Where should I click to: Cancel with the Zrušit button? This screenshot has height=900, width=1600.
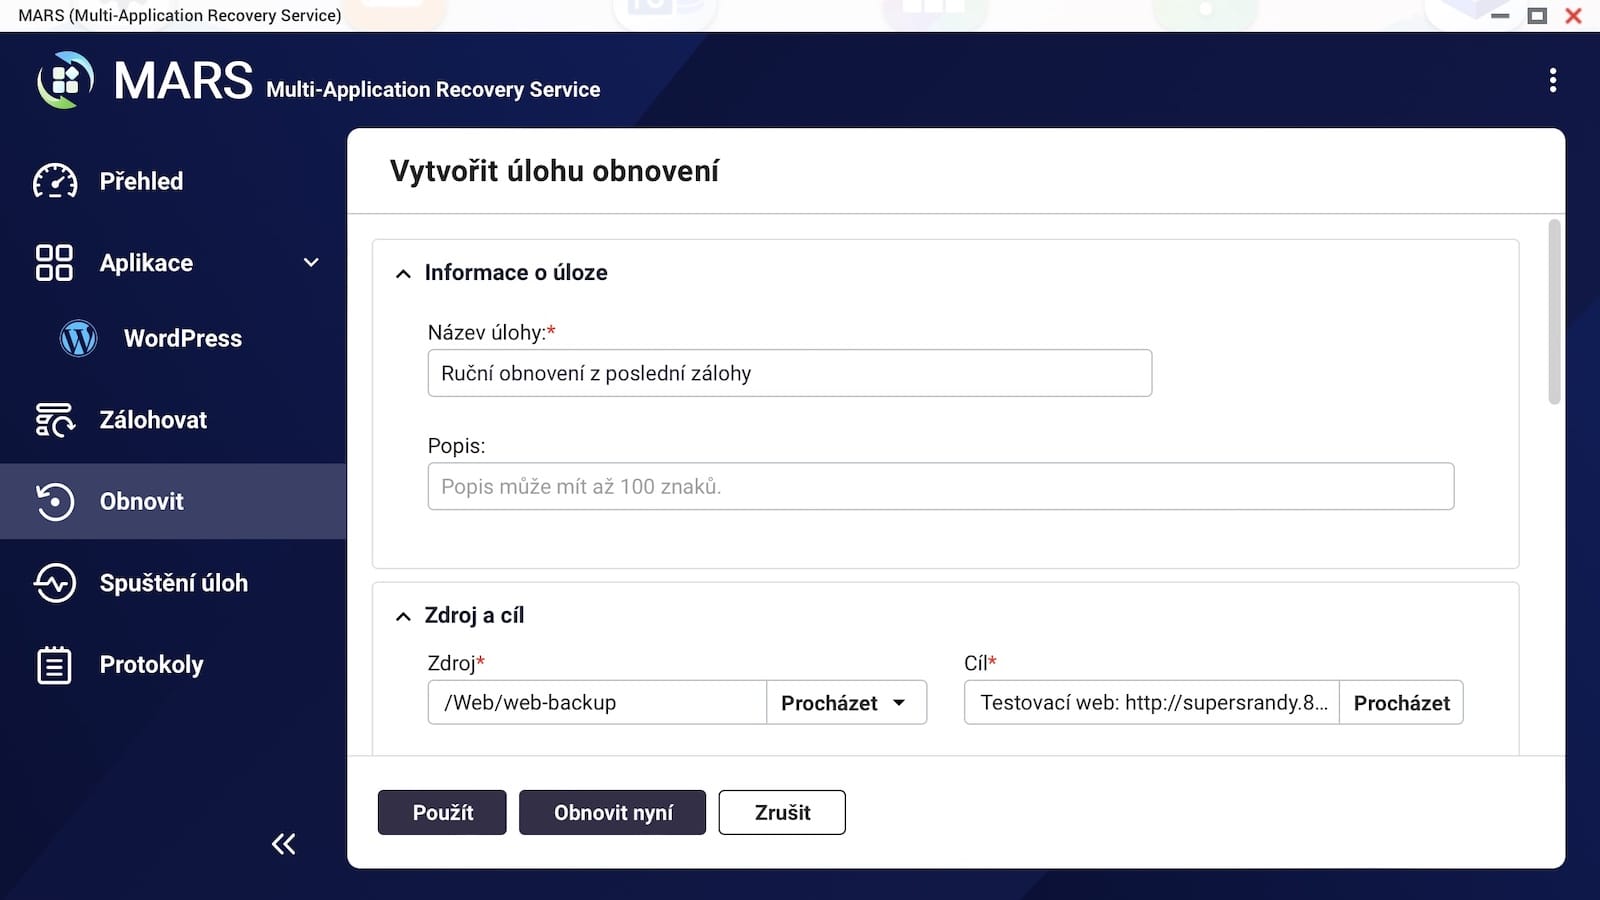pyautogui.click(x=782, y=812)
